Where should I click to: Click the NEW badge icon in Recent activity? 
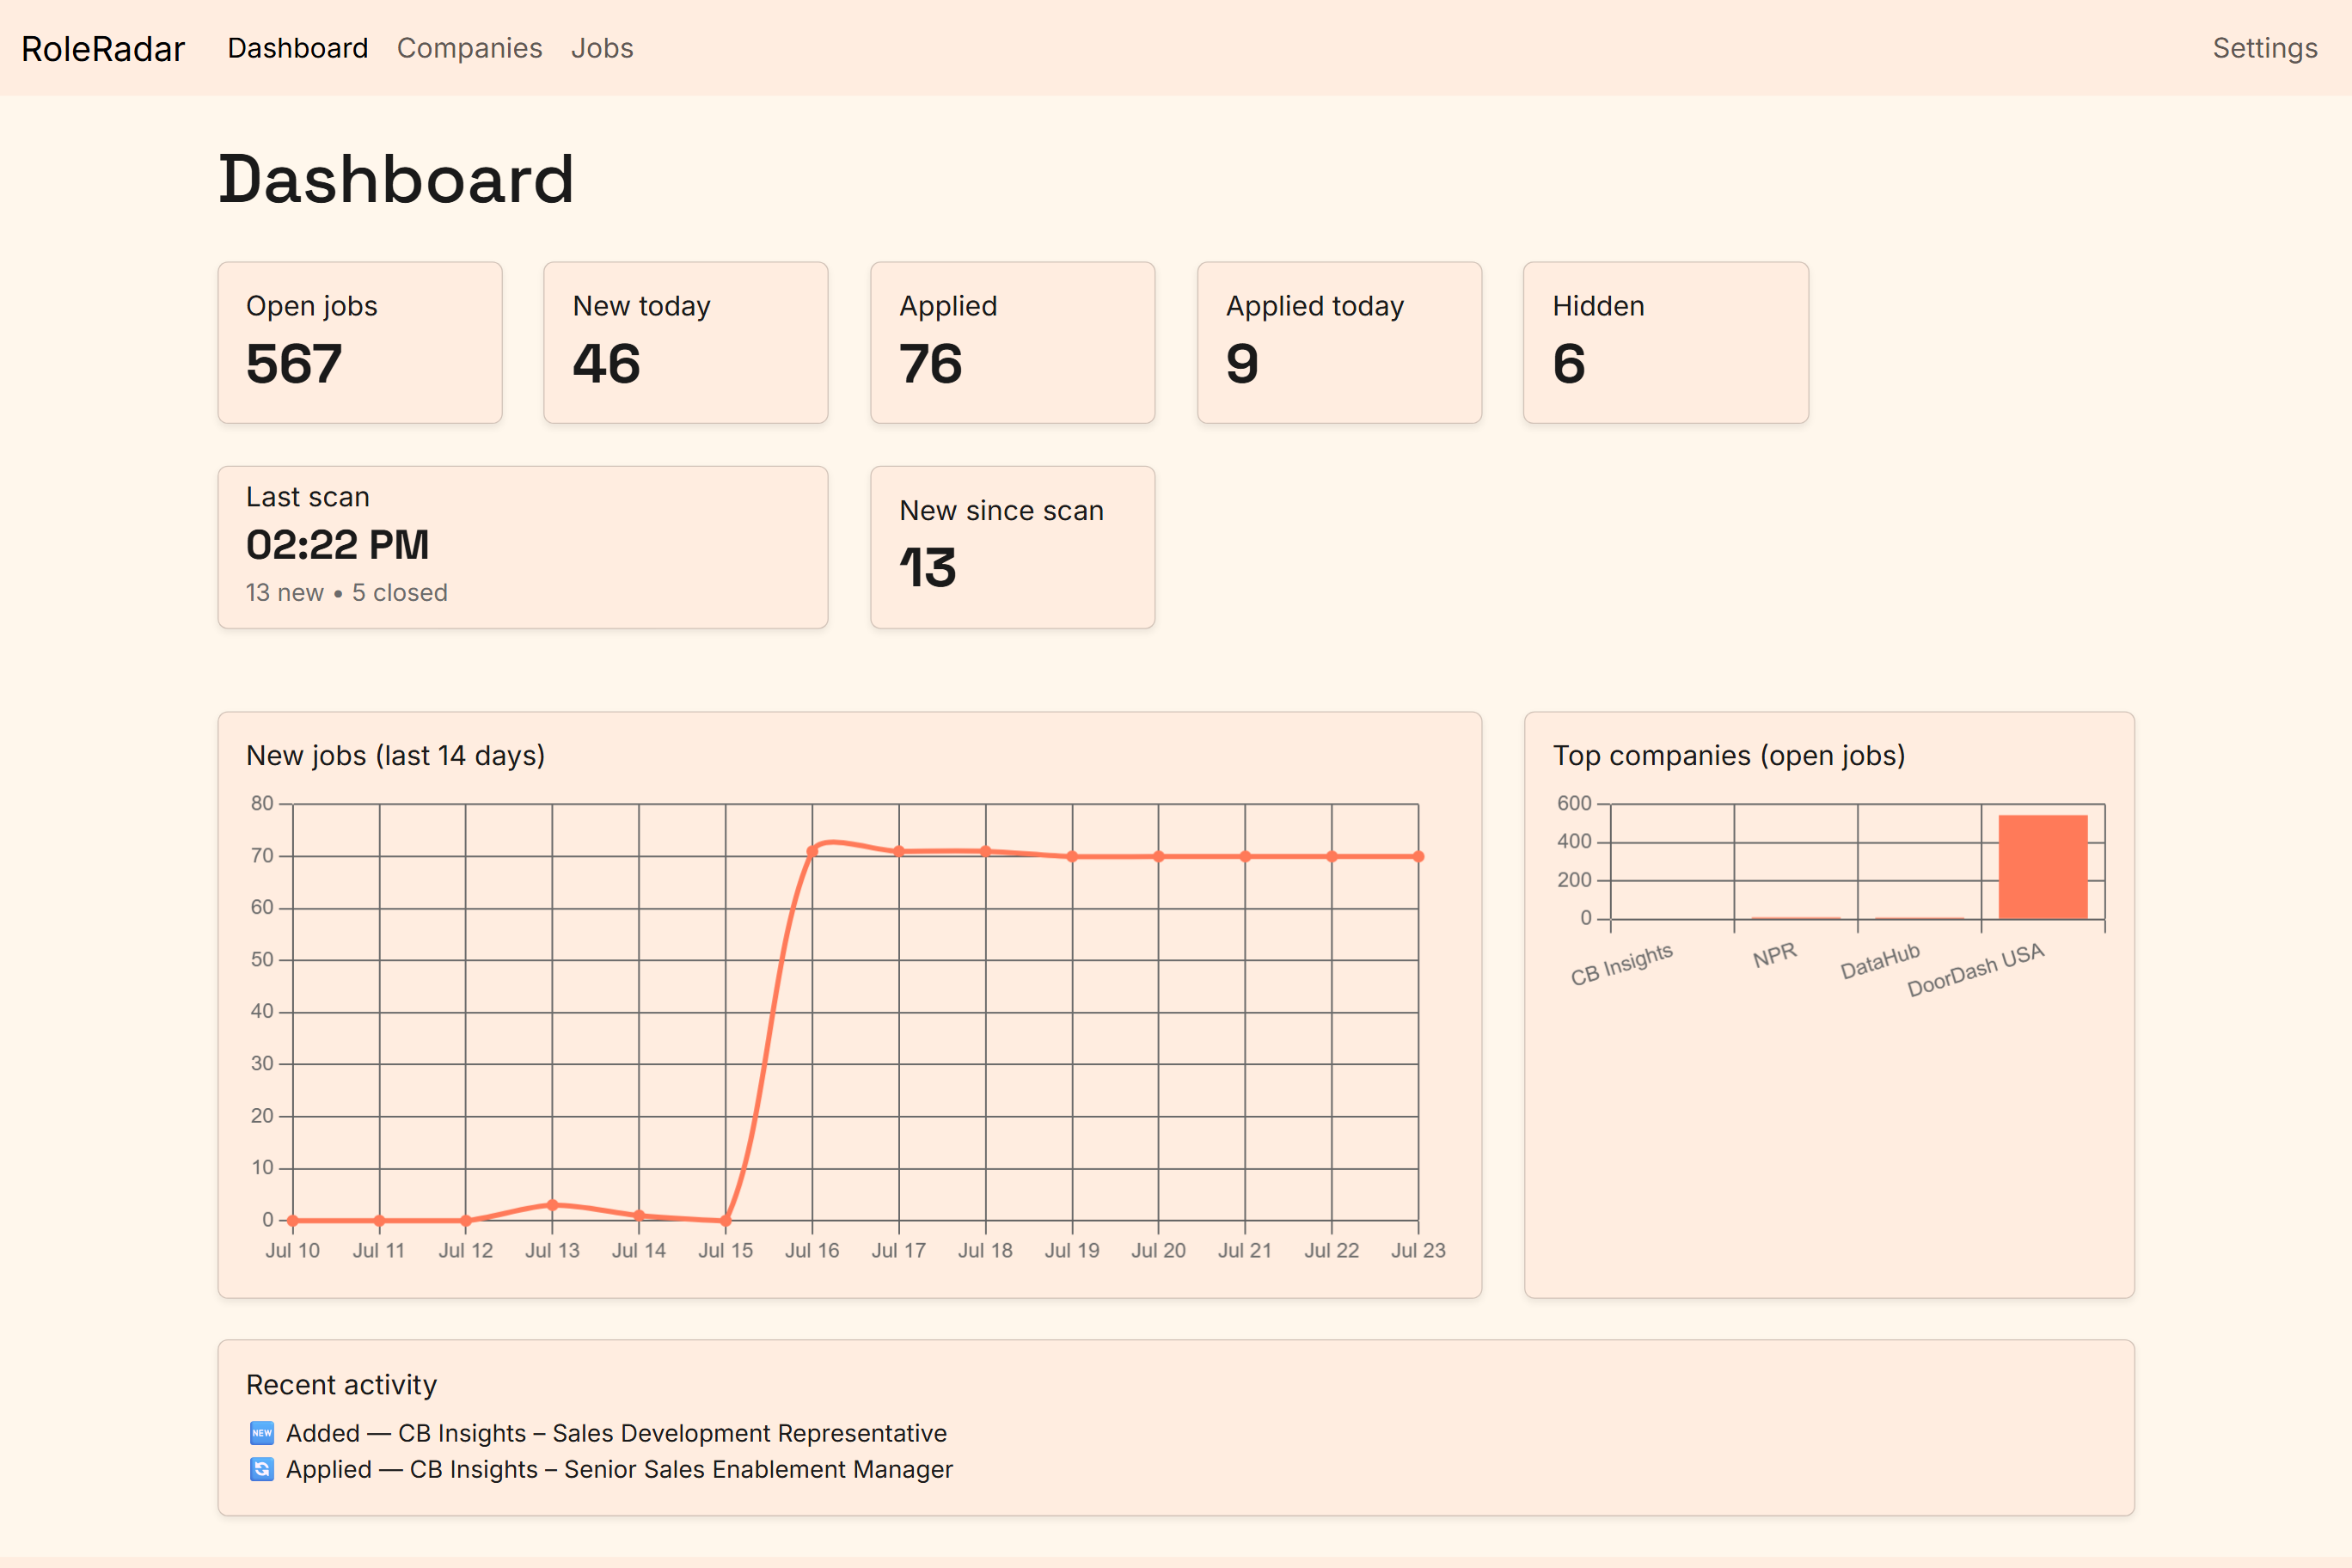pyautogui.click(x=262, y=1433)
